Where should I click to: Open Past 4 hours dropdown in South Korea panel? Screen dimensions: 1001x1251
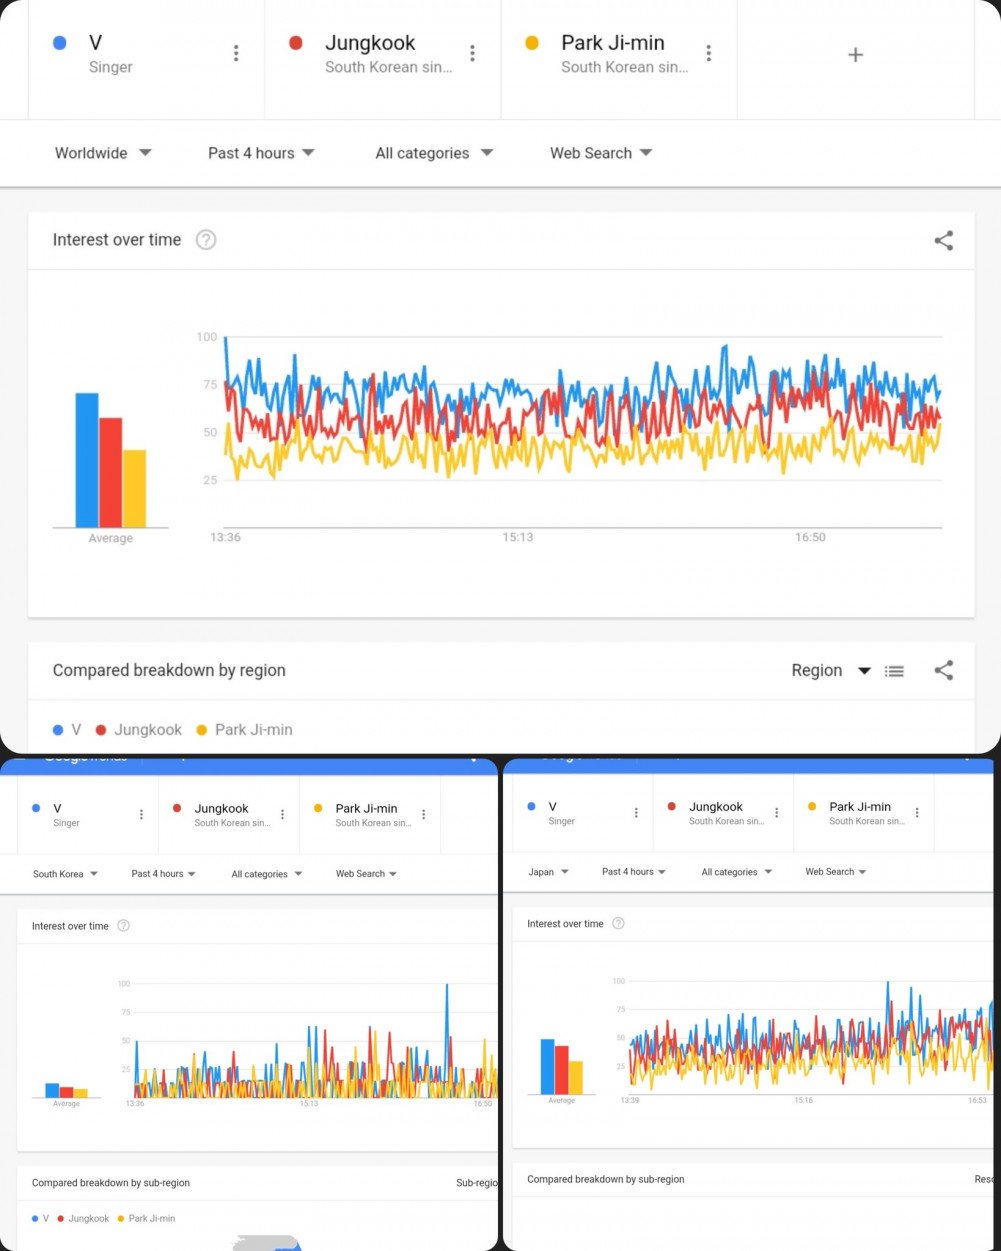163,874
